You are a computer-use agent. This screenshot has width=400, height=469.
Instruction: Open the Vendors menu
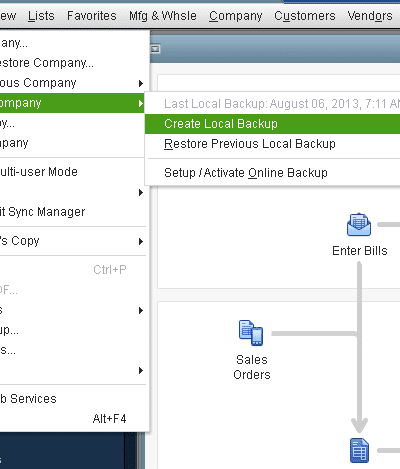370,16
